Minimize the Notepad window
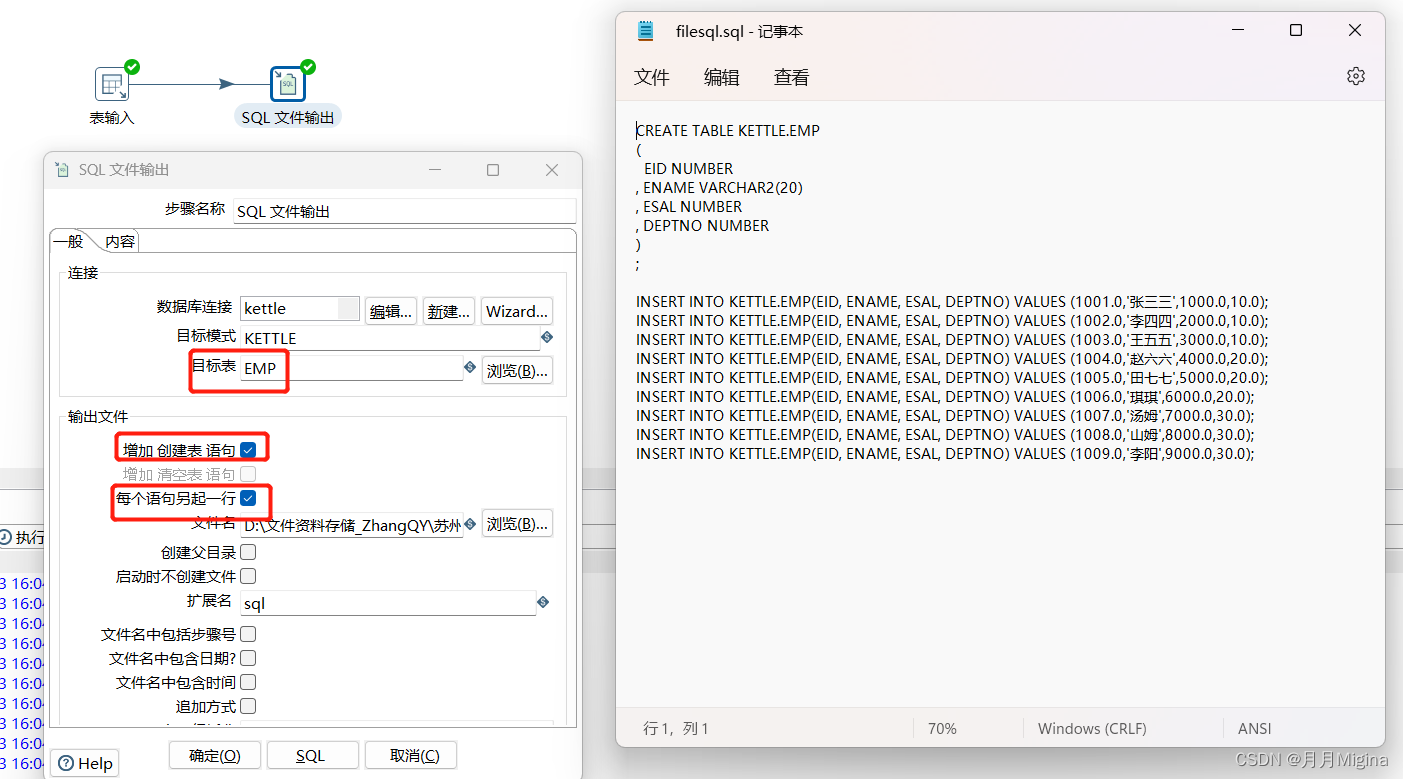 pyautogui.click(x=1238, y=31)
